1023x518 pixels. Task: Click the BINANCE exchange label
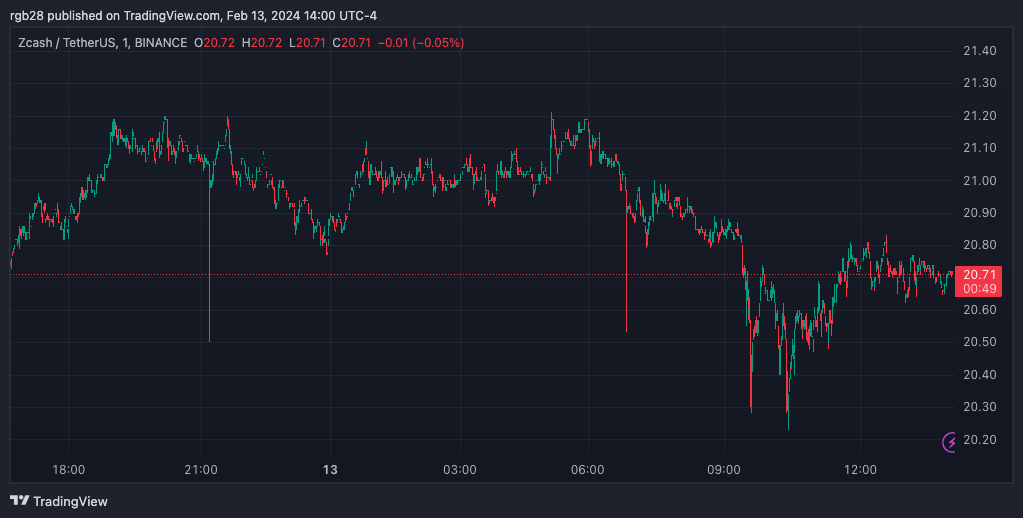click(x=159, y=43)
